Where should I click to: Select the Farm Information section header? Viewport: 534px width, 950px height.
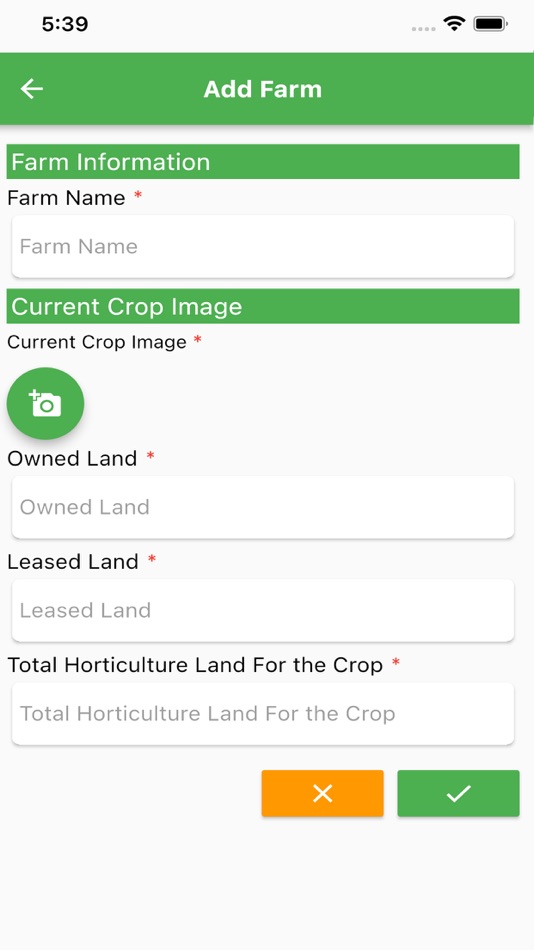[x=263, y=162]
